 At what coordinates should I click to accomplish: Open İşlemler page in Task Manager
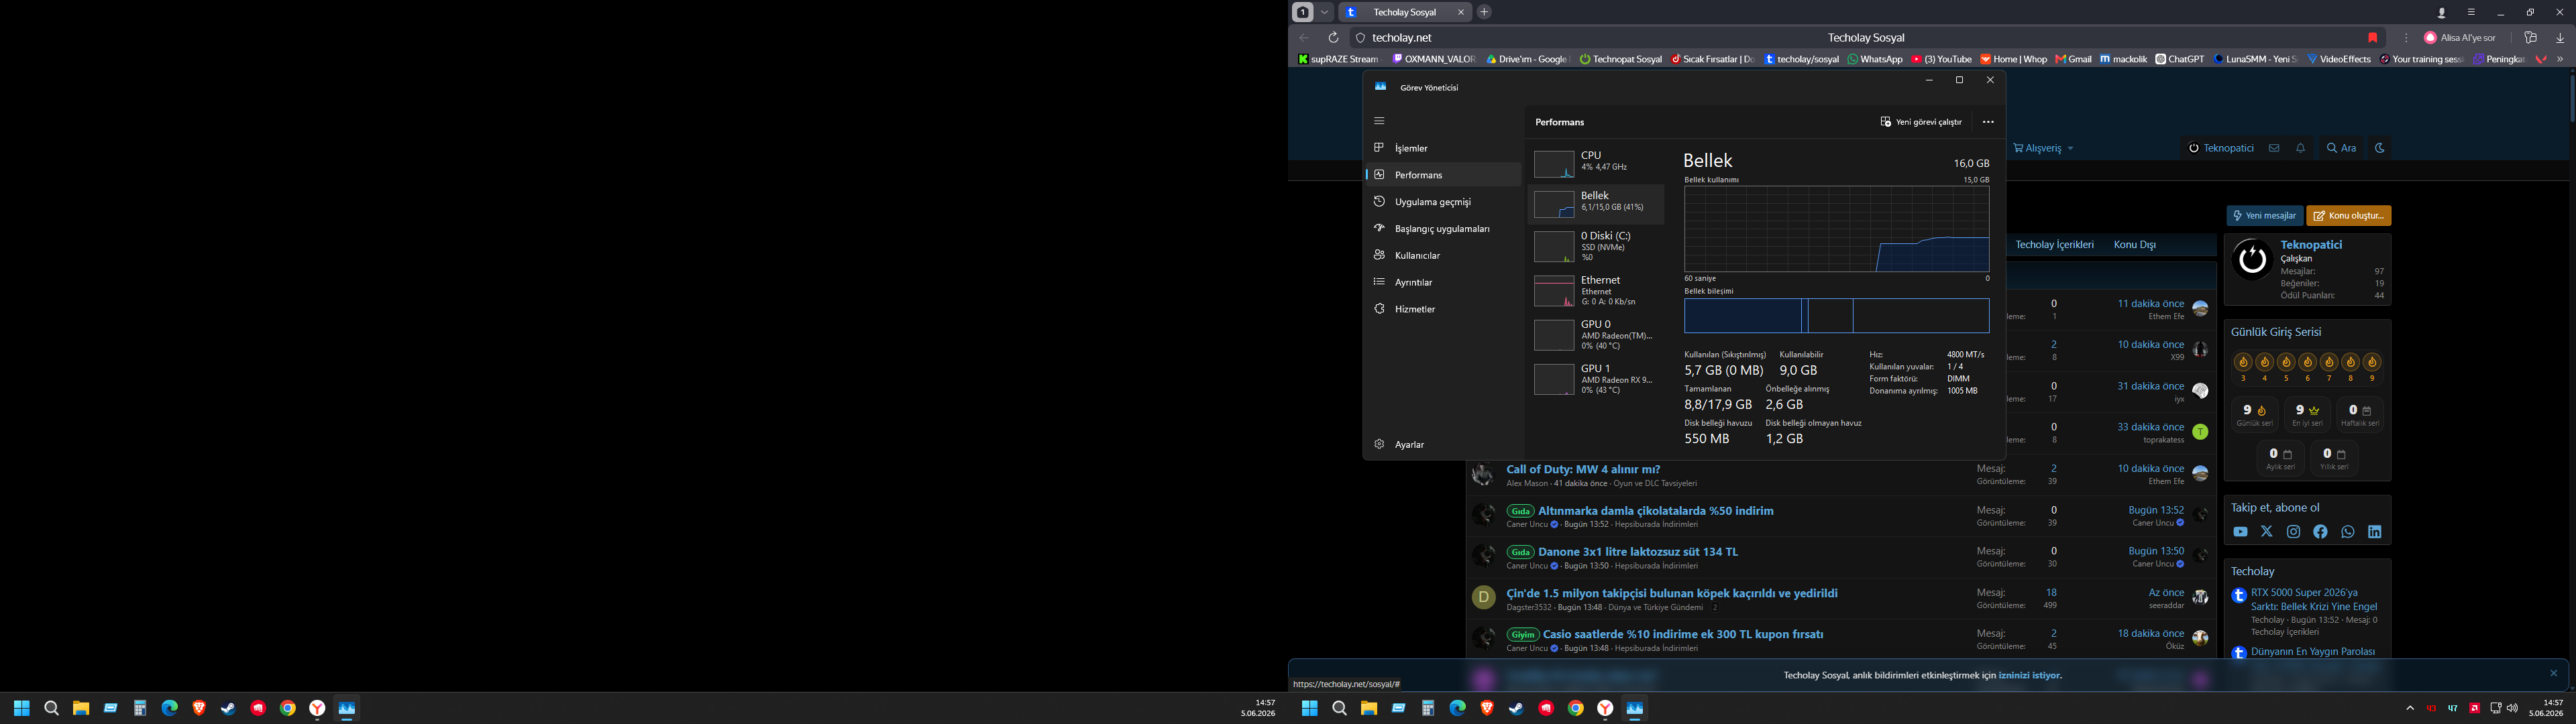(x=1443, y=148)
